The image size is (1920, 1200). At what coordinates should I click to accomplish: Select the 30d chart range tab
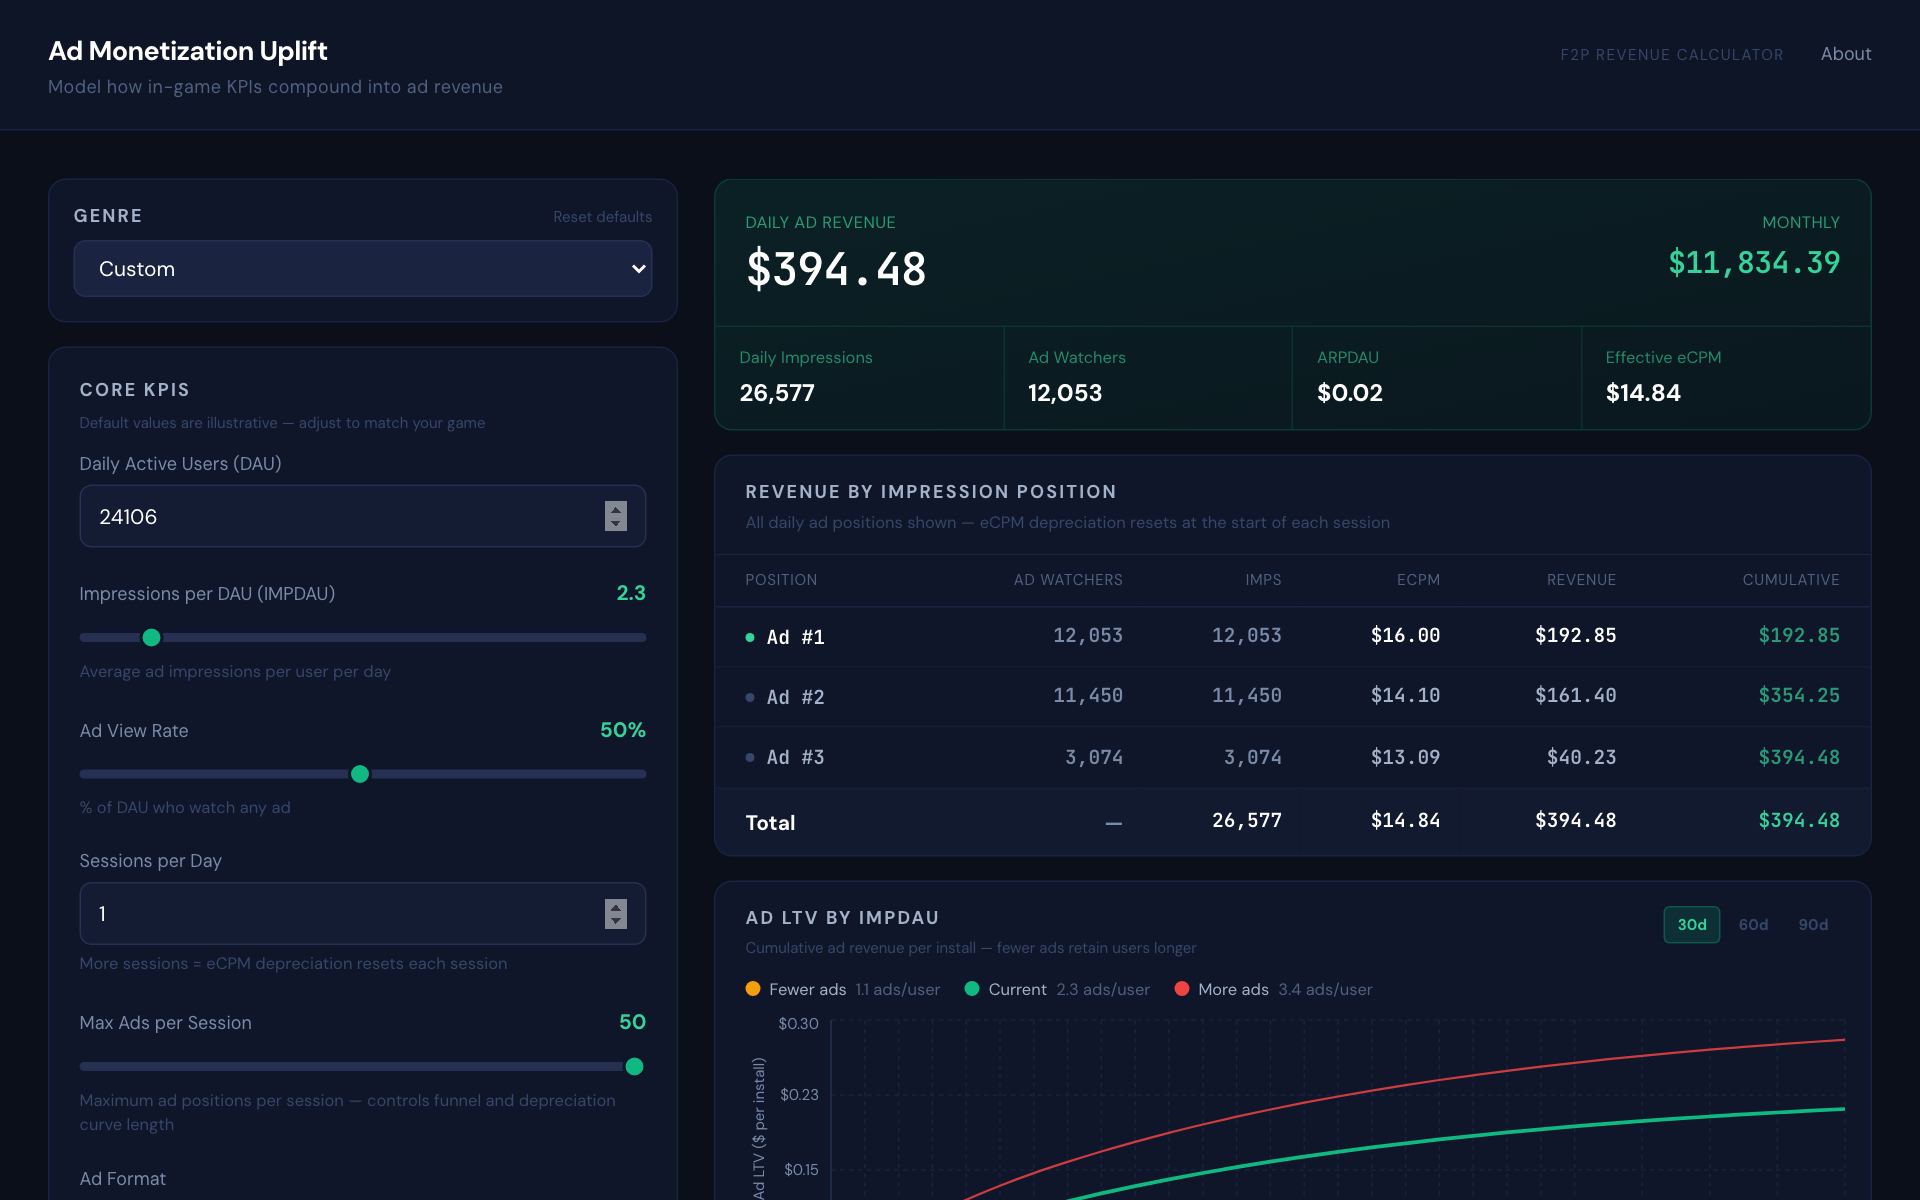click(1692, 925)
